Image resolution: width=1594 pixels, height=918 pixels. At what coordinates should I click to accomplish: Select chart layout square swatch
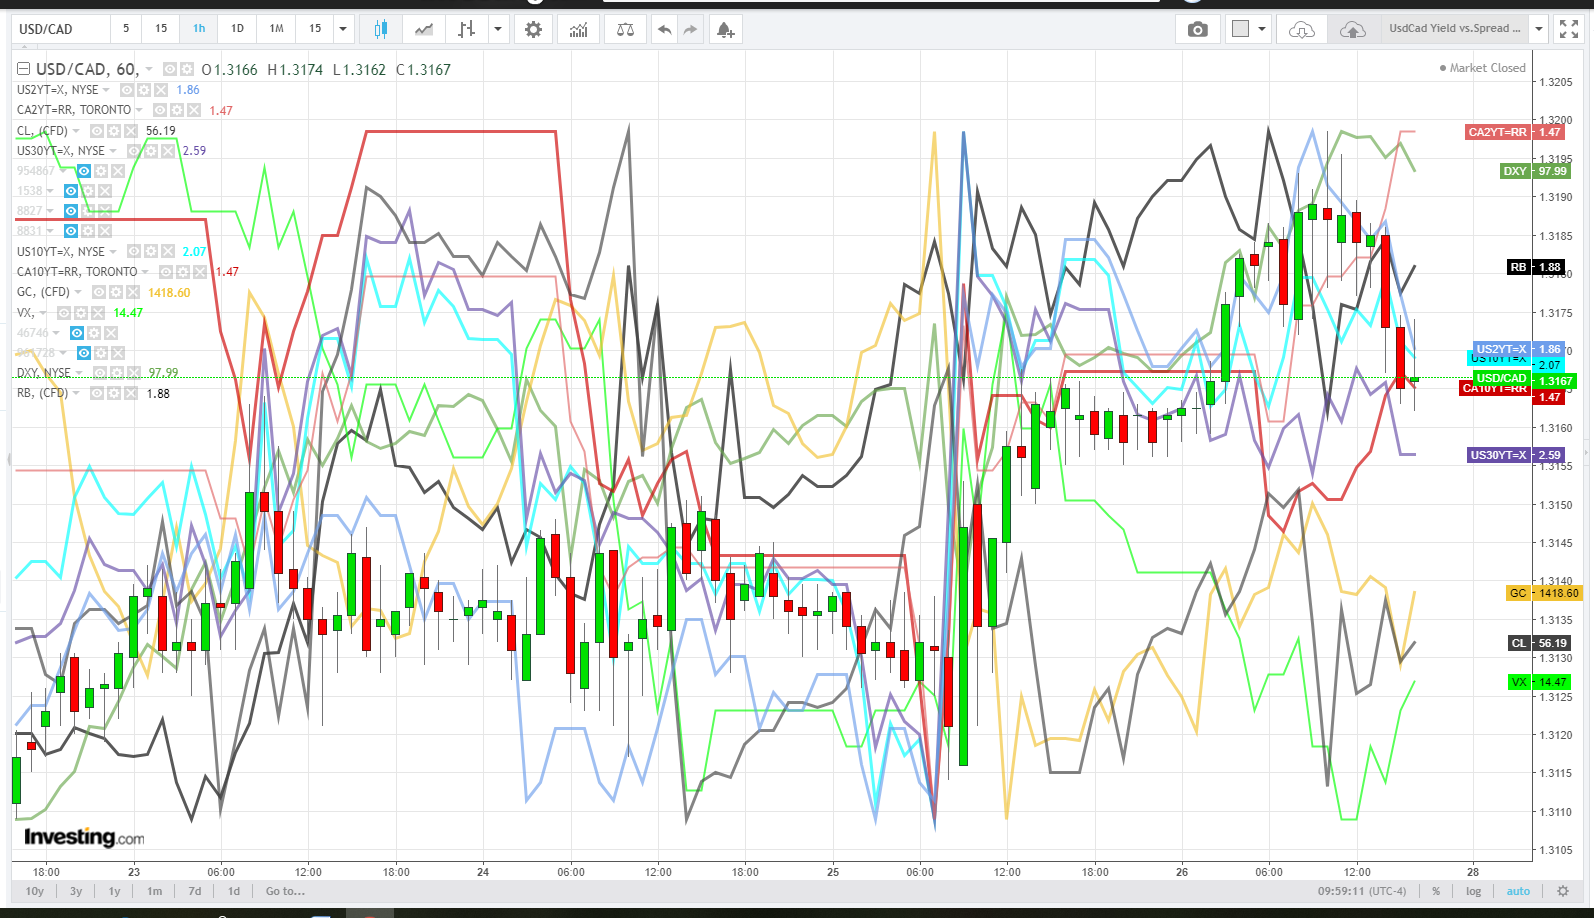click(1241, 29)
